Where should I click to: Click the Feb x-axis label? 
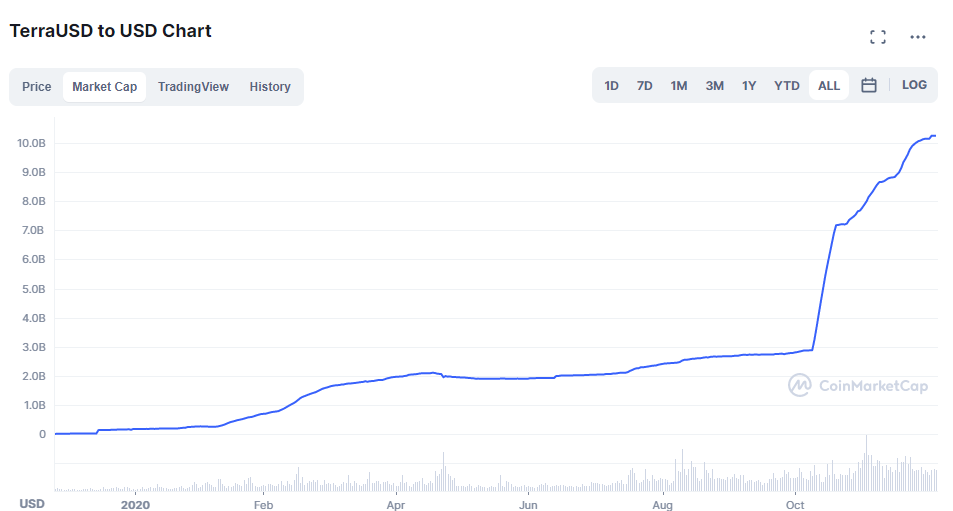point(263,505)
